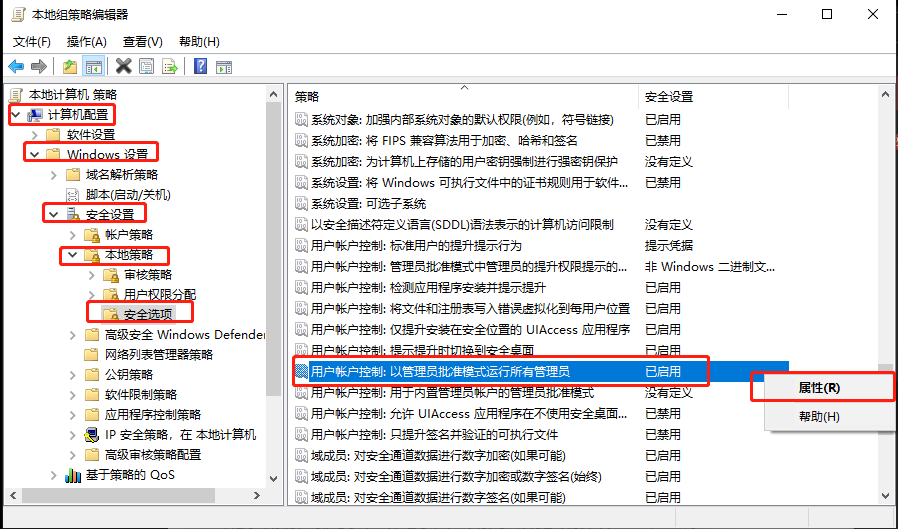The image size is (898, 529).
Task: Click the policy icon for 系统设置: 可选子系统
Action: pyautogui.click(x=301, y=203)
